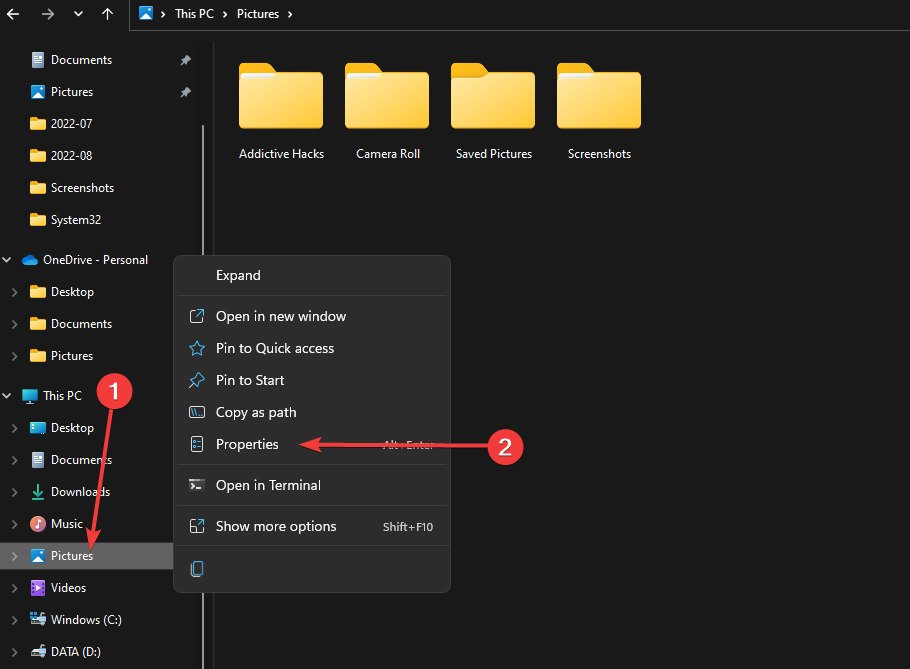Open the Addictive Hacks folder
Screen dimensions: 910x669
pos(281,97)
